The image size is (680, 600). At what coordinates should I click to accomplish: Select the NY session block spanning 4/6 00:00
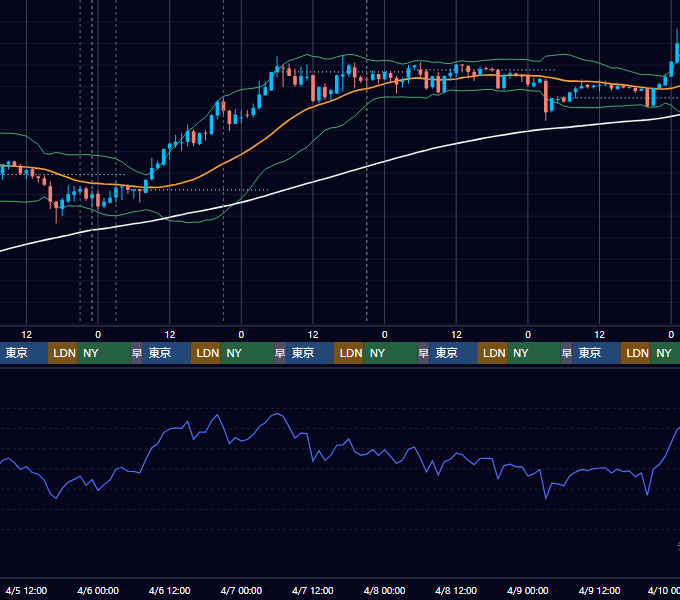pyautogui.click(x=104, y=353)
